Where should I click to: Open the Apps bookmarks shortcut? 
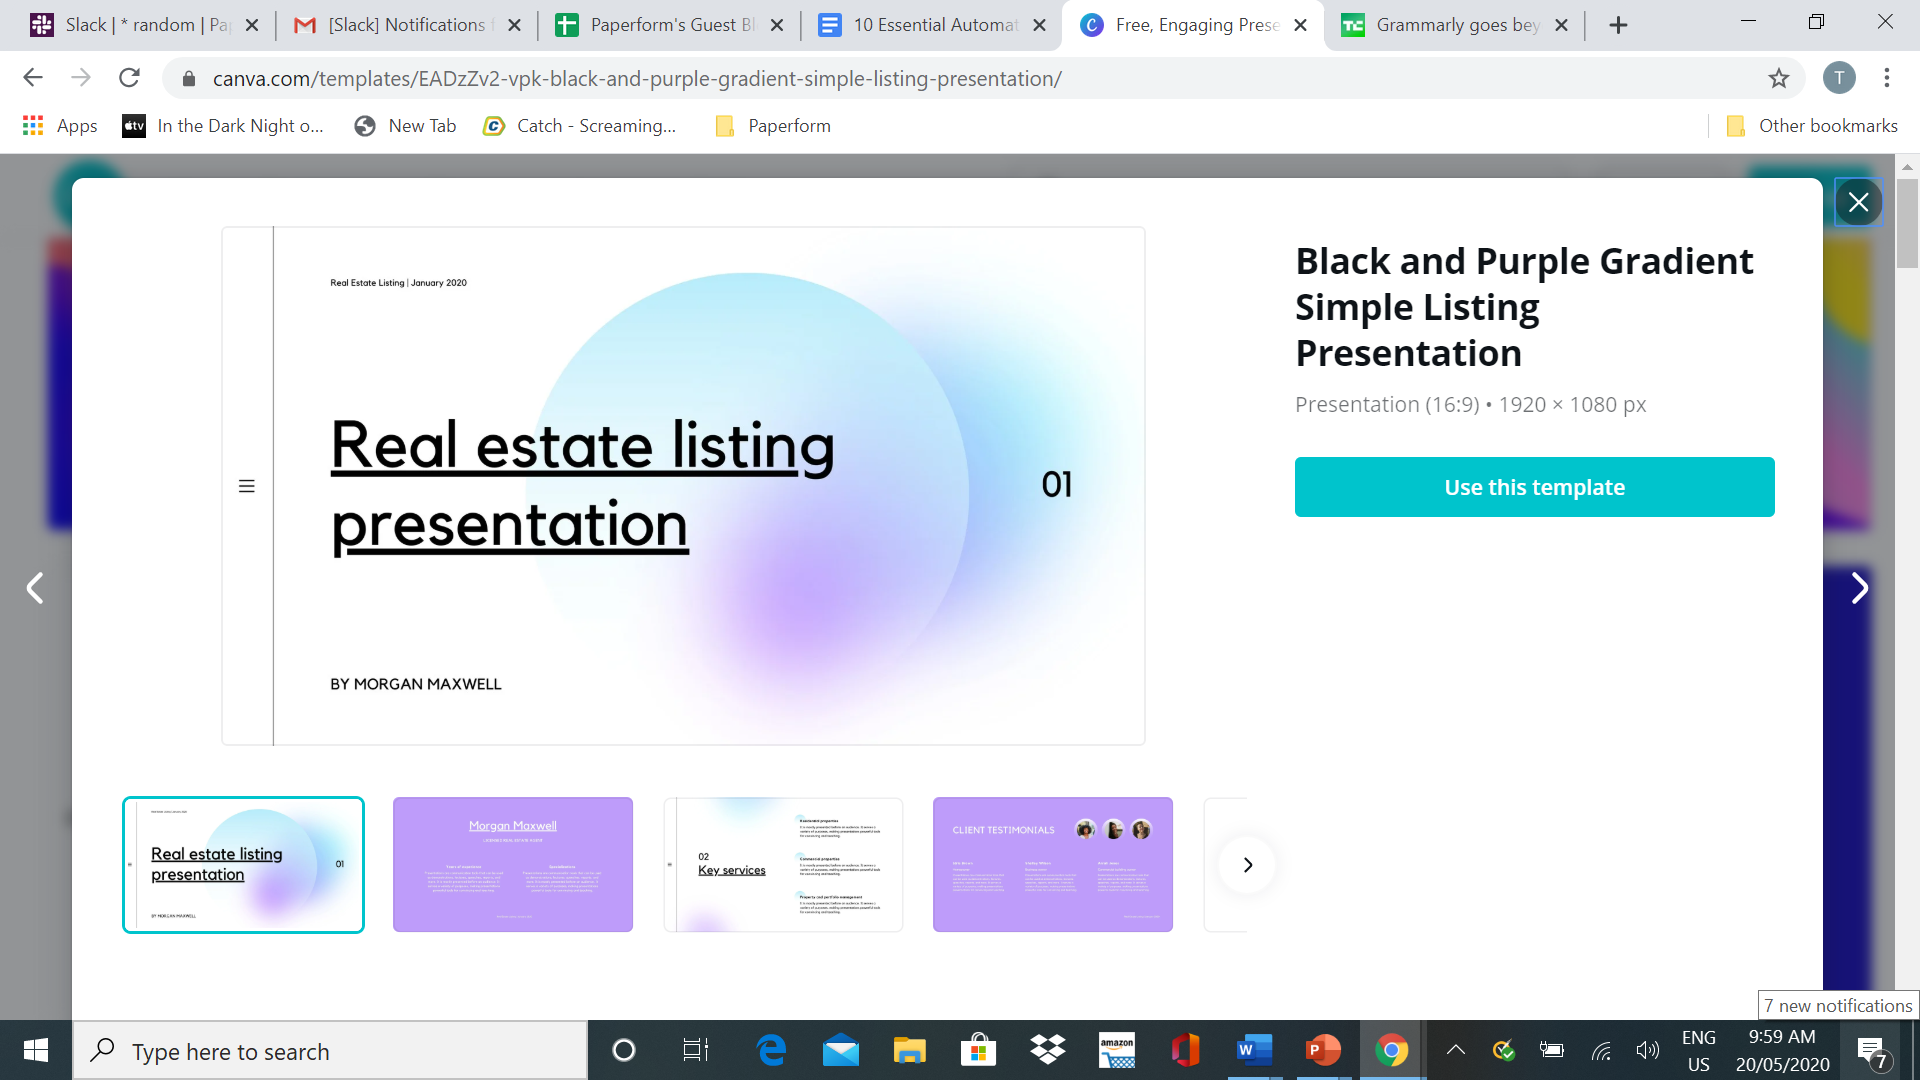(60, 126)
